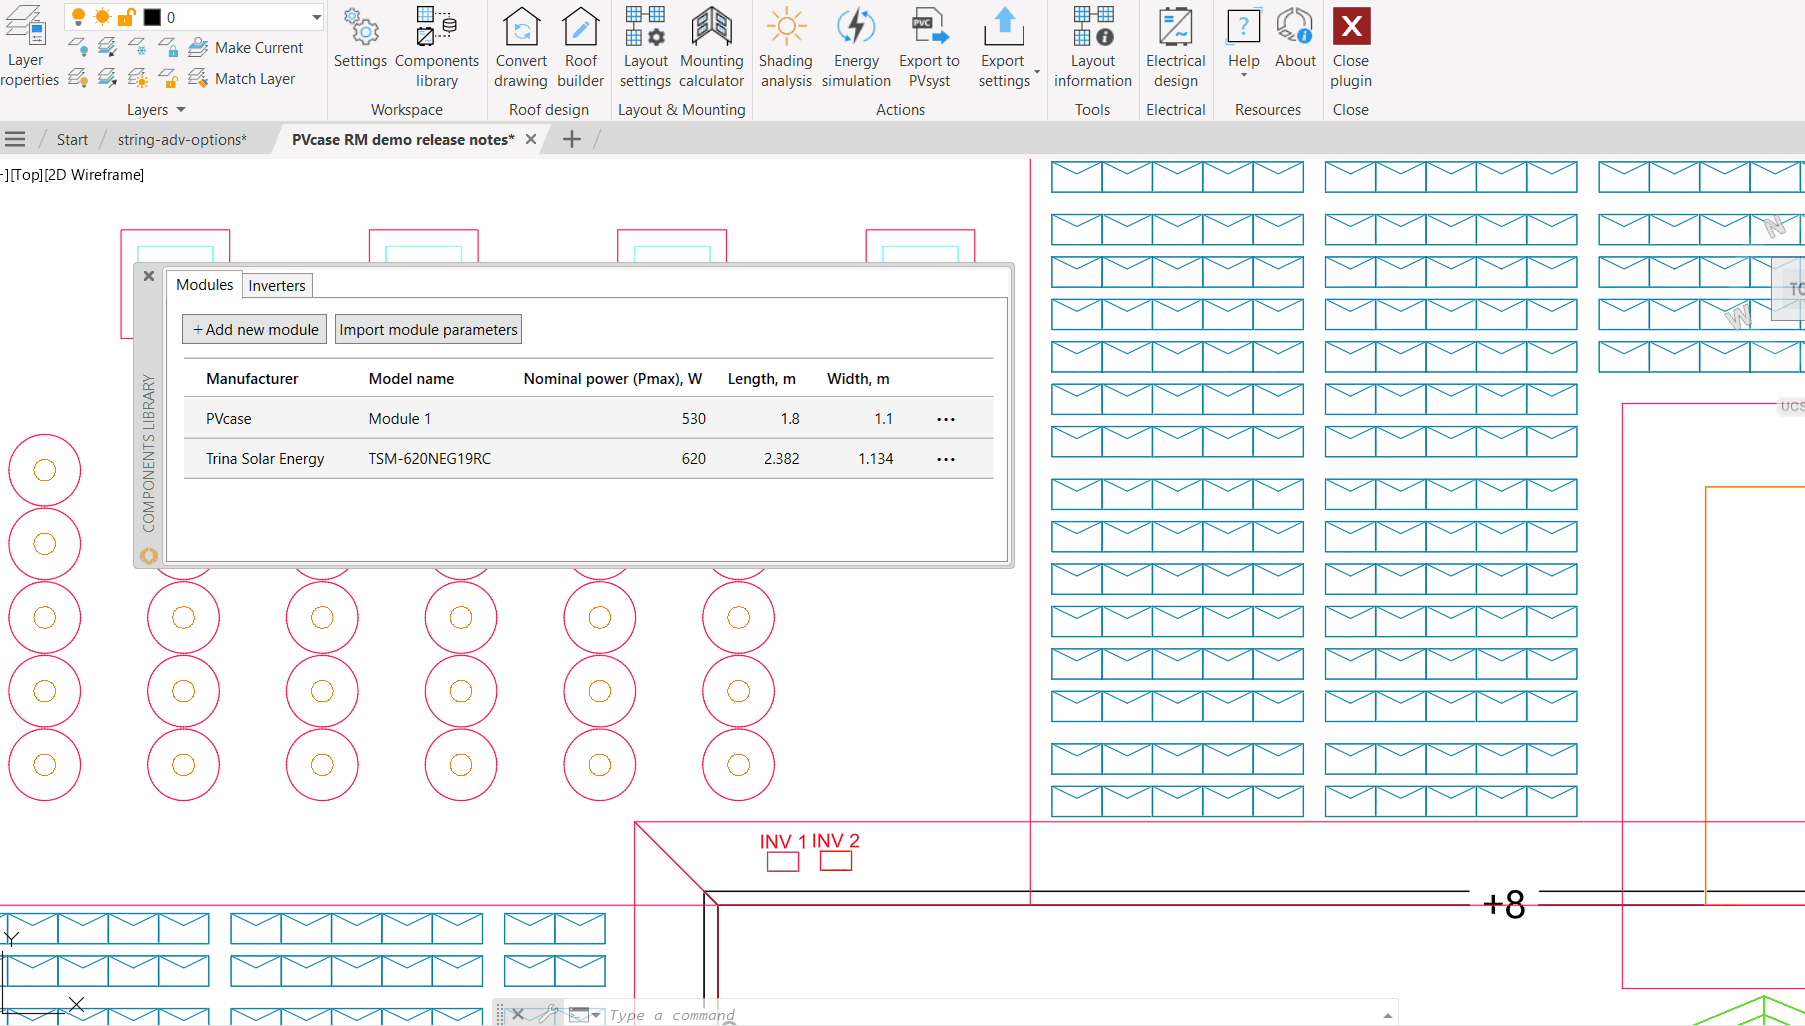Open Components library
Image resolution: width=1805 pixels, height=1026 pixels.
[437, 46]
